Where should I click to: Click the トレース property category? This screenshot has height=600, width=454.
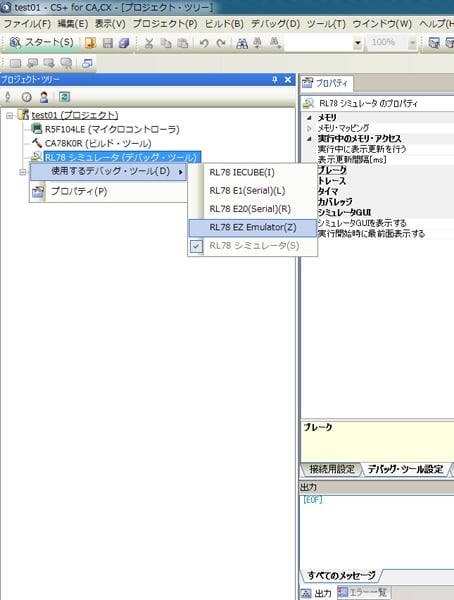click(x=332, y=181)
